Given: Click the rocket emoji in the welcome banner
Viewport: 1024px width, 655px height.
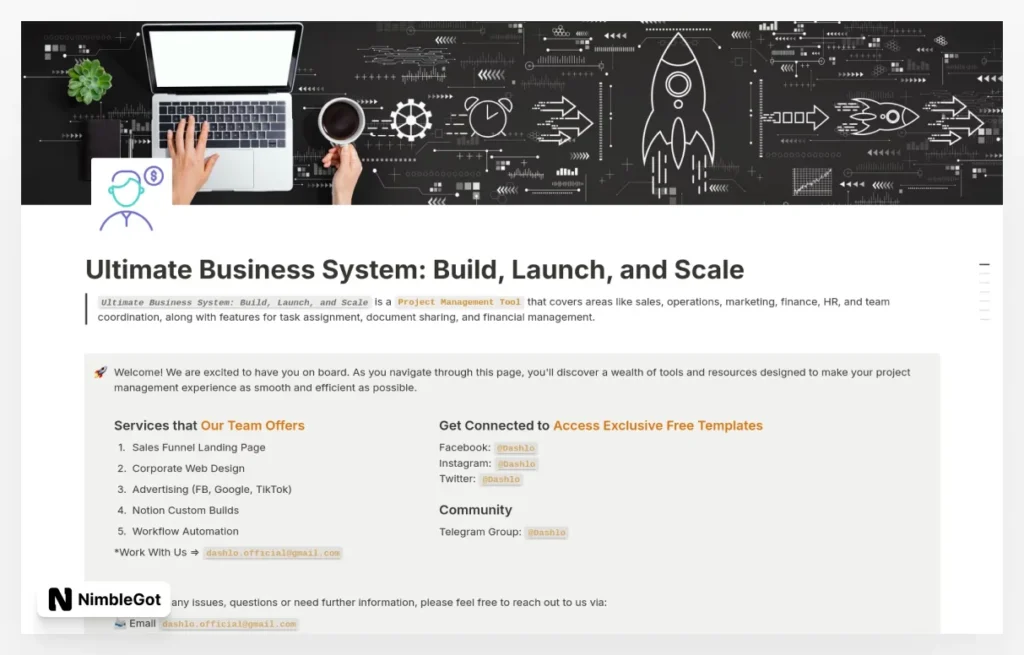Looking at the screenshot, I should [99, 371].
